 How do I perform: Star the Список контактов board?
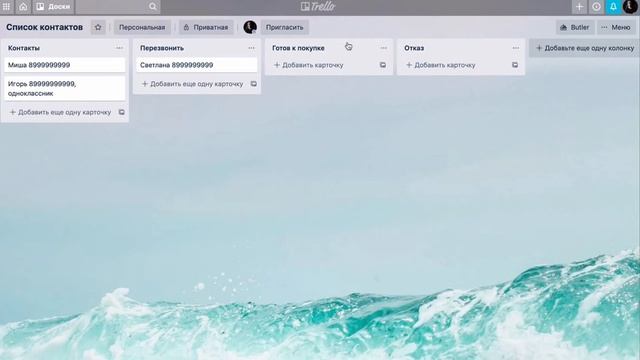(x=98, y=27)
